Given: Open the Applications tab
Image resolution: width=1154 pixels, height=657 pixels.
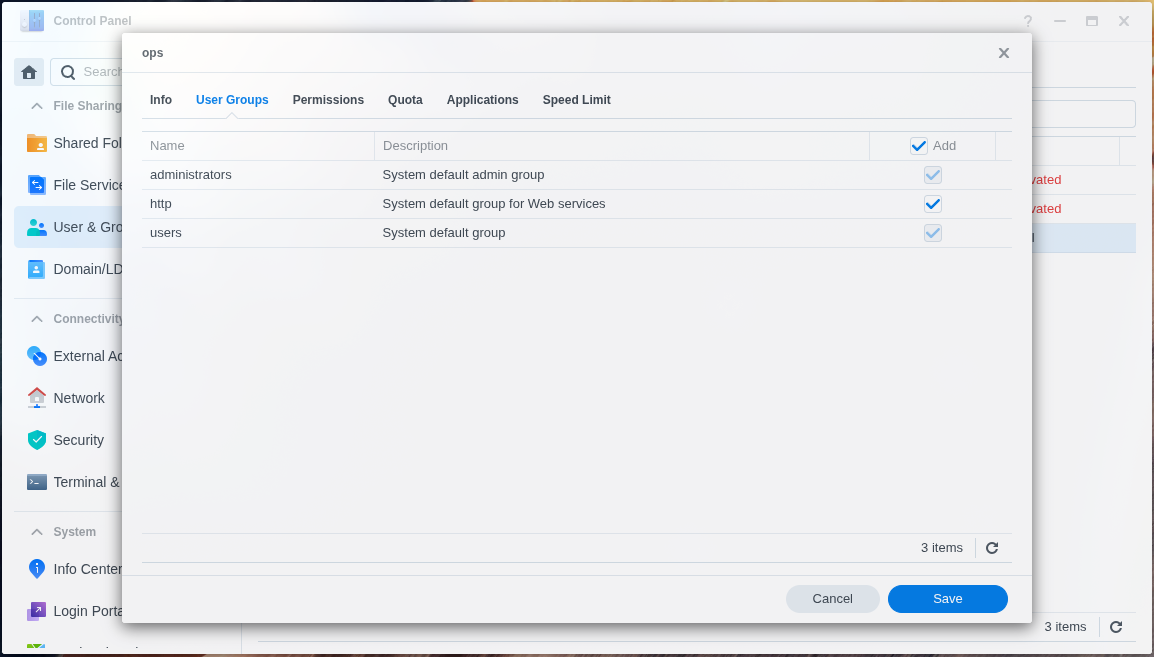Looking at the screenshot, I should tap(482, 100).
